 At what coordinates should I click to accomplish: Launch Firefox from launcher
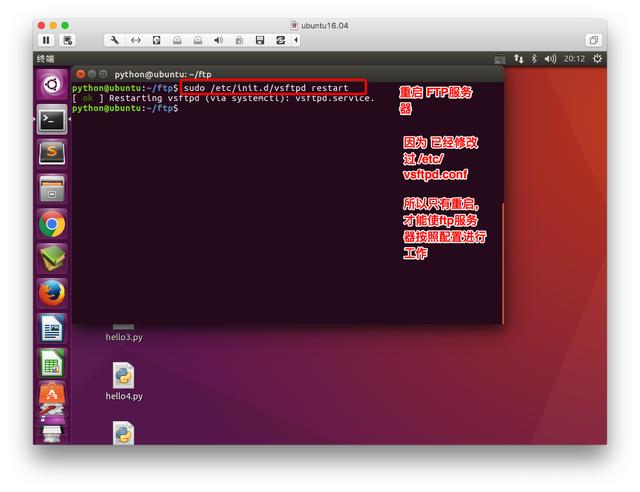52,293
